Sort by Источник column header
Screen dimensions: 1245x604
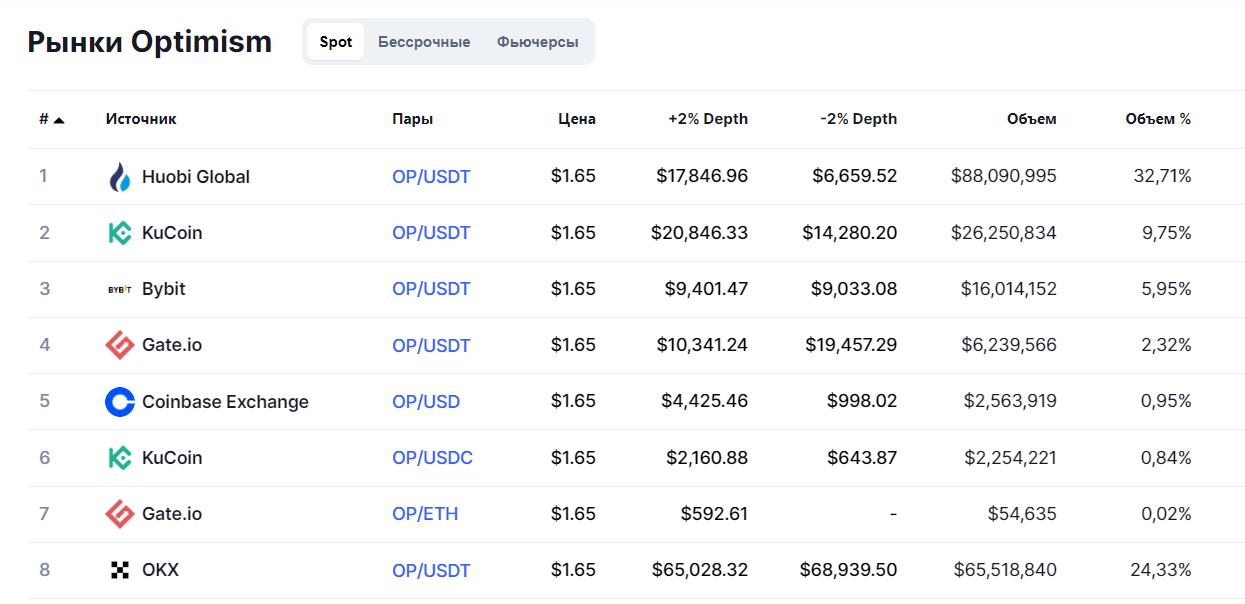141,119
